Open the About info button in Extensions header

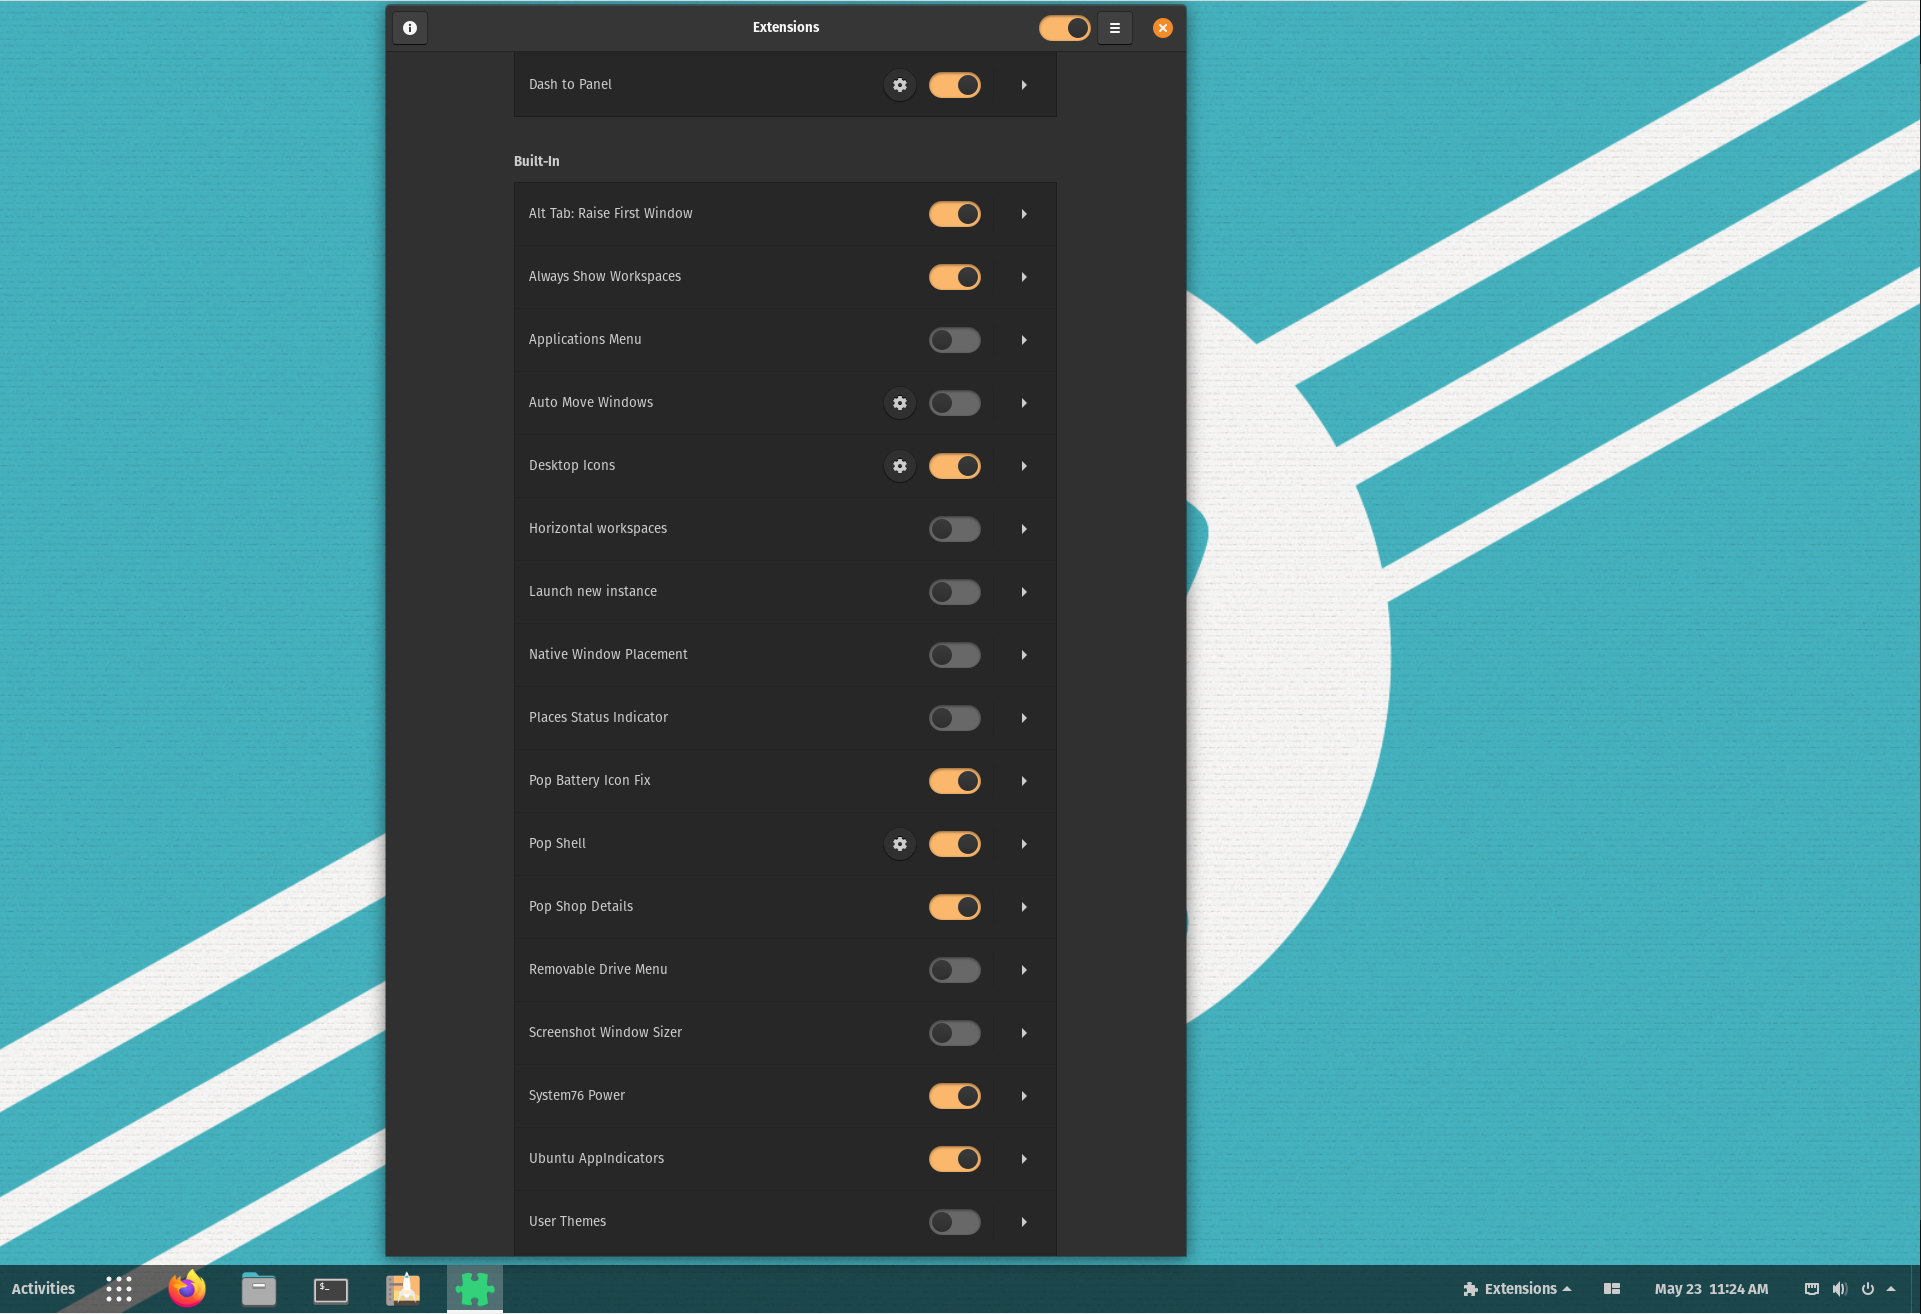pos(410,28)
